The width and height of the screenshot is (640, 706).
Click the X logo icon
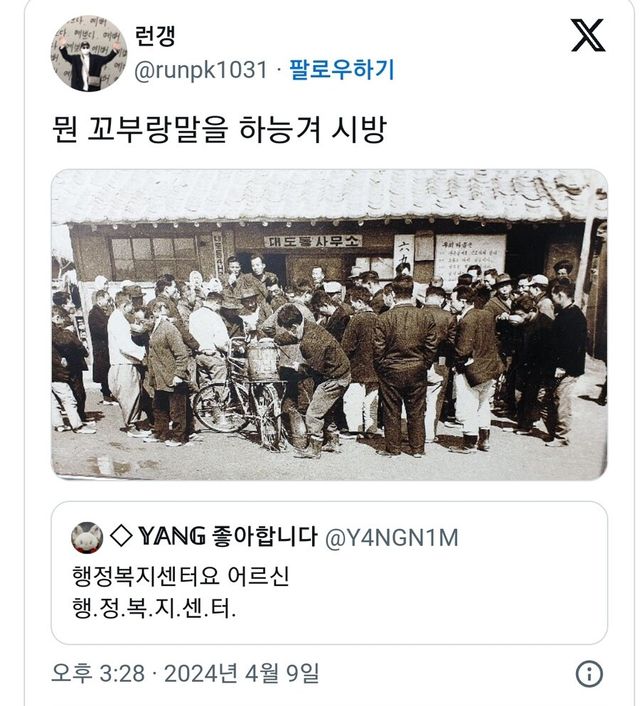tap(588, 35)
